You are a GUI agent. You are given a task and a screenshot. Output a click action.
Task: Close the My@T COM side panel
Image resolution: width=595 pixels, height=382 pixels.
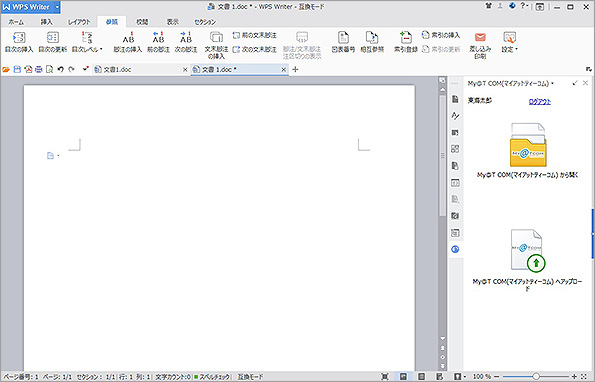pos(586,83)
